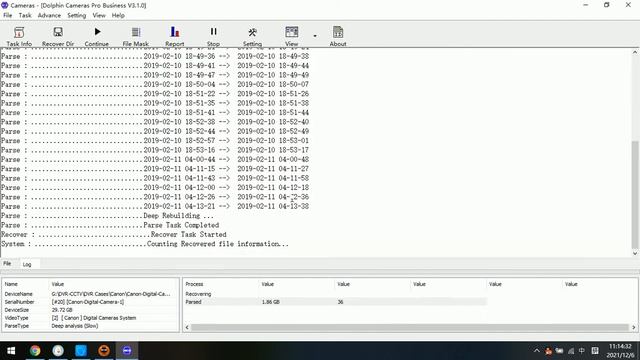Viewport: 640px width, 360px height.
Task: Click the Deep analysis (Slow) value
Action: (x=75, y=326)
